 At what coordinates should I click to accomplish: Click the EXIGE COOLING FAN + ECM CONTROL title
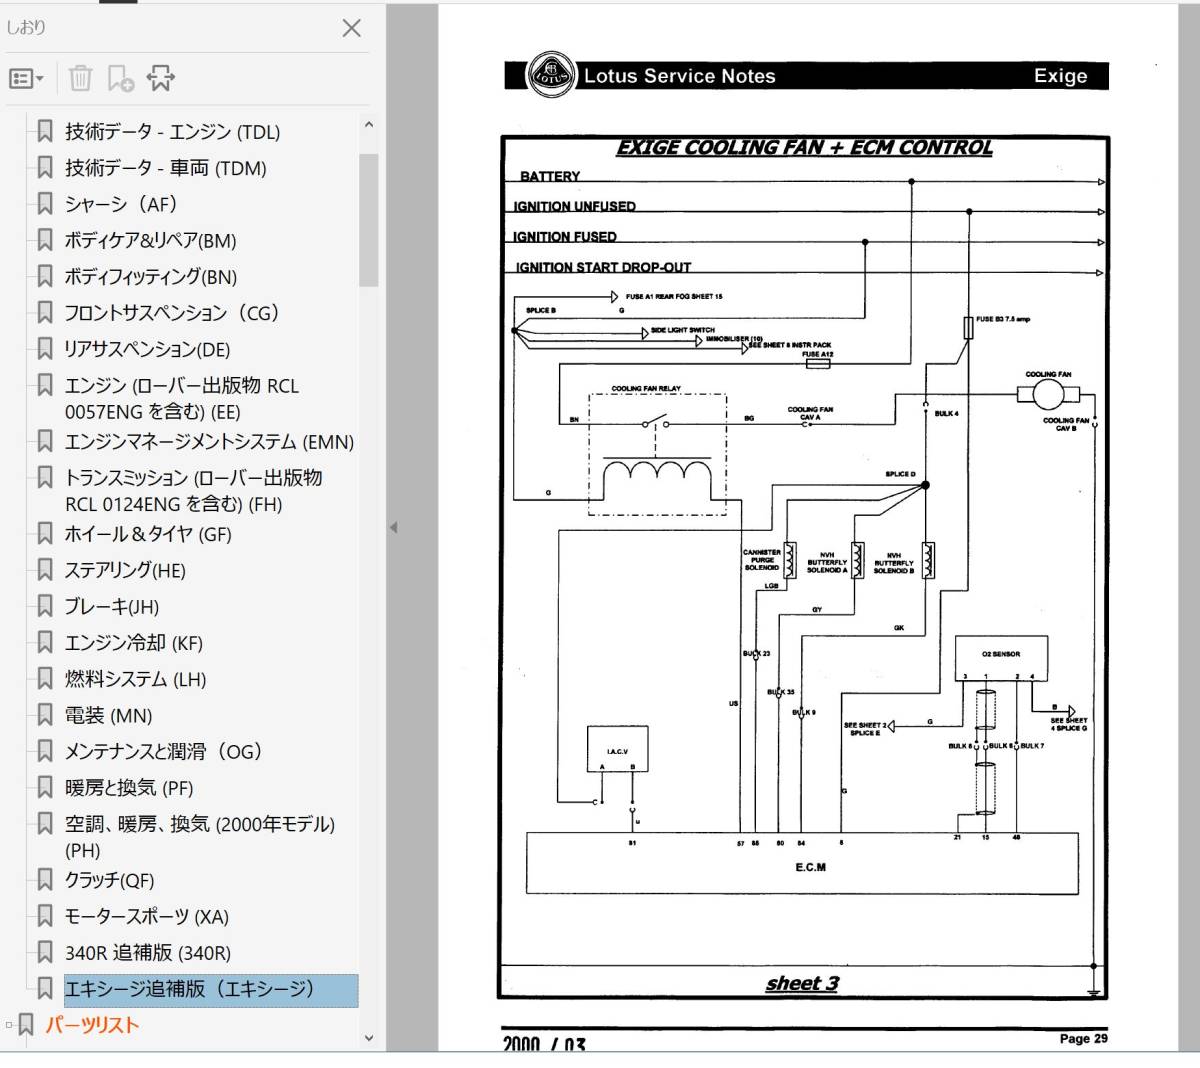pos(804,148)
